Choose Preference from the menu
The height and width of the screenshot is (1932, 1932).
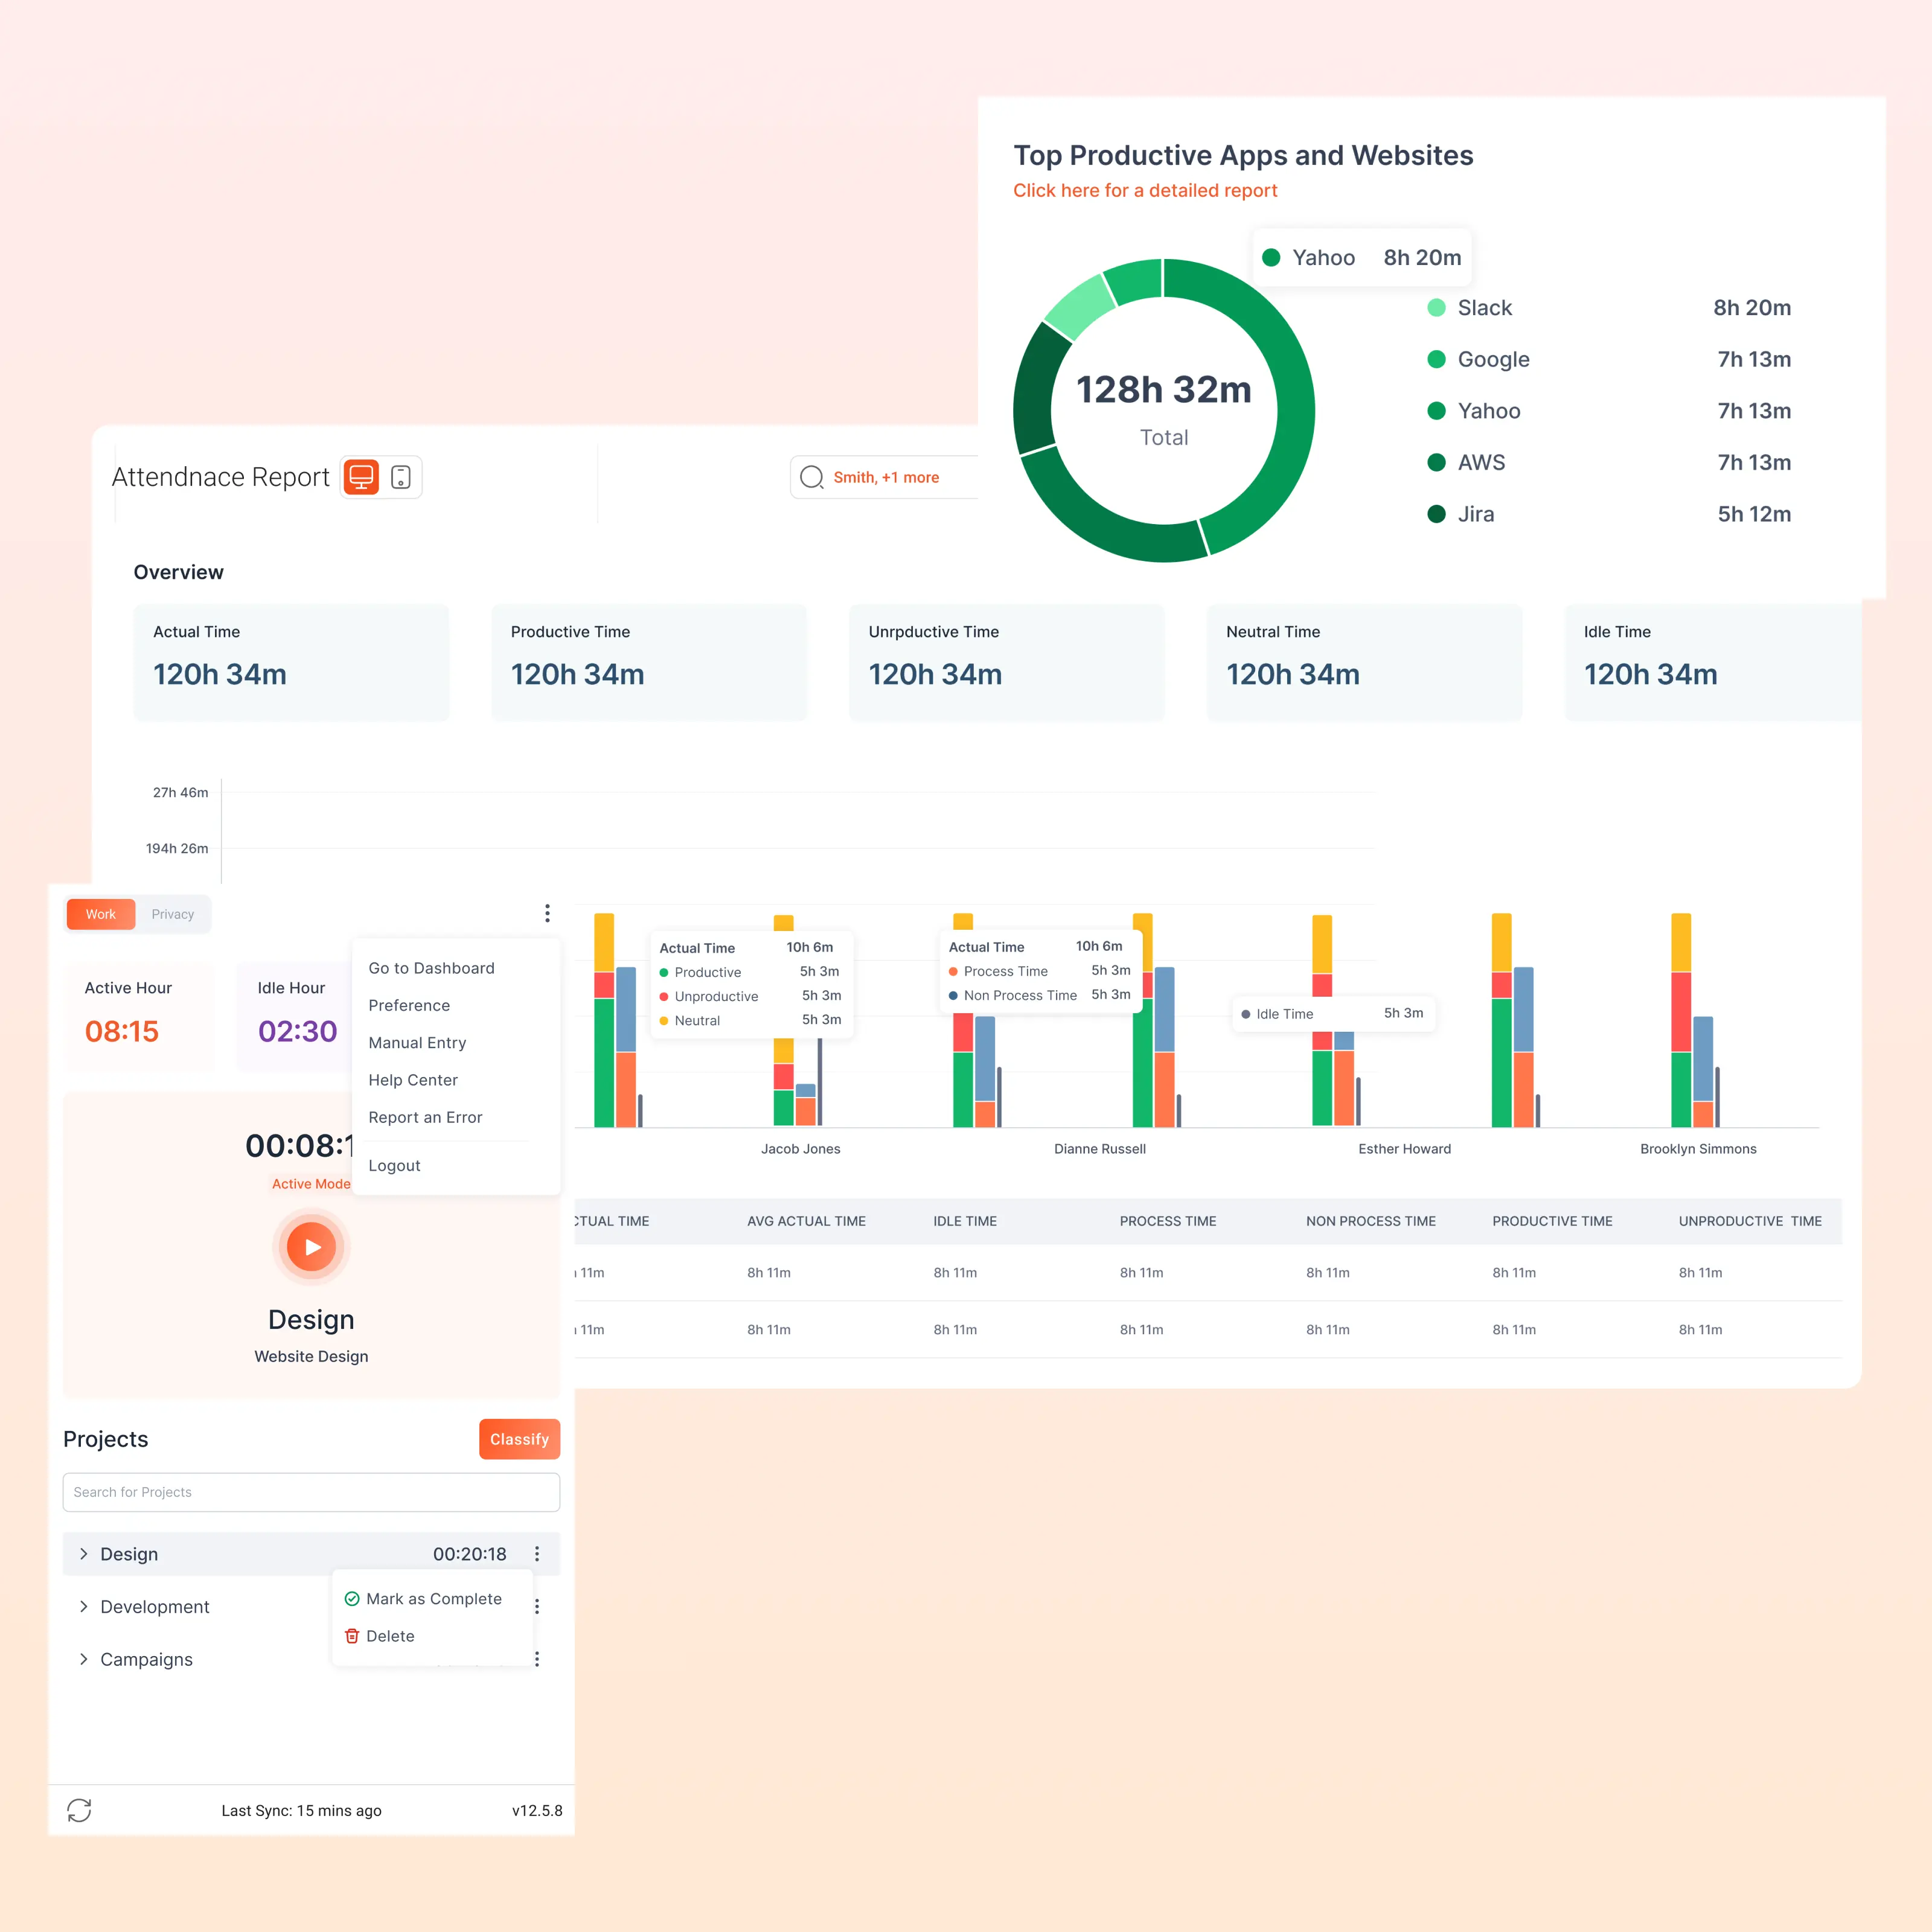pos(409,1005)
